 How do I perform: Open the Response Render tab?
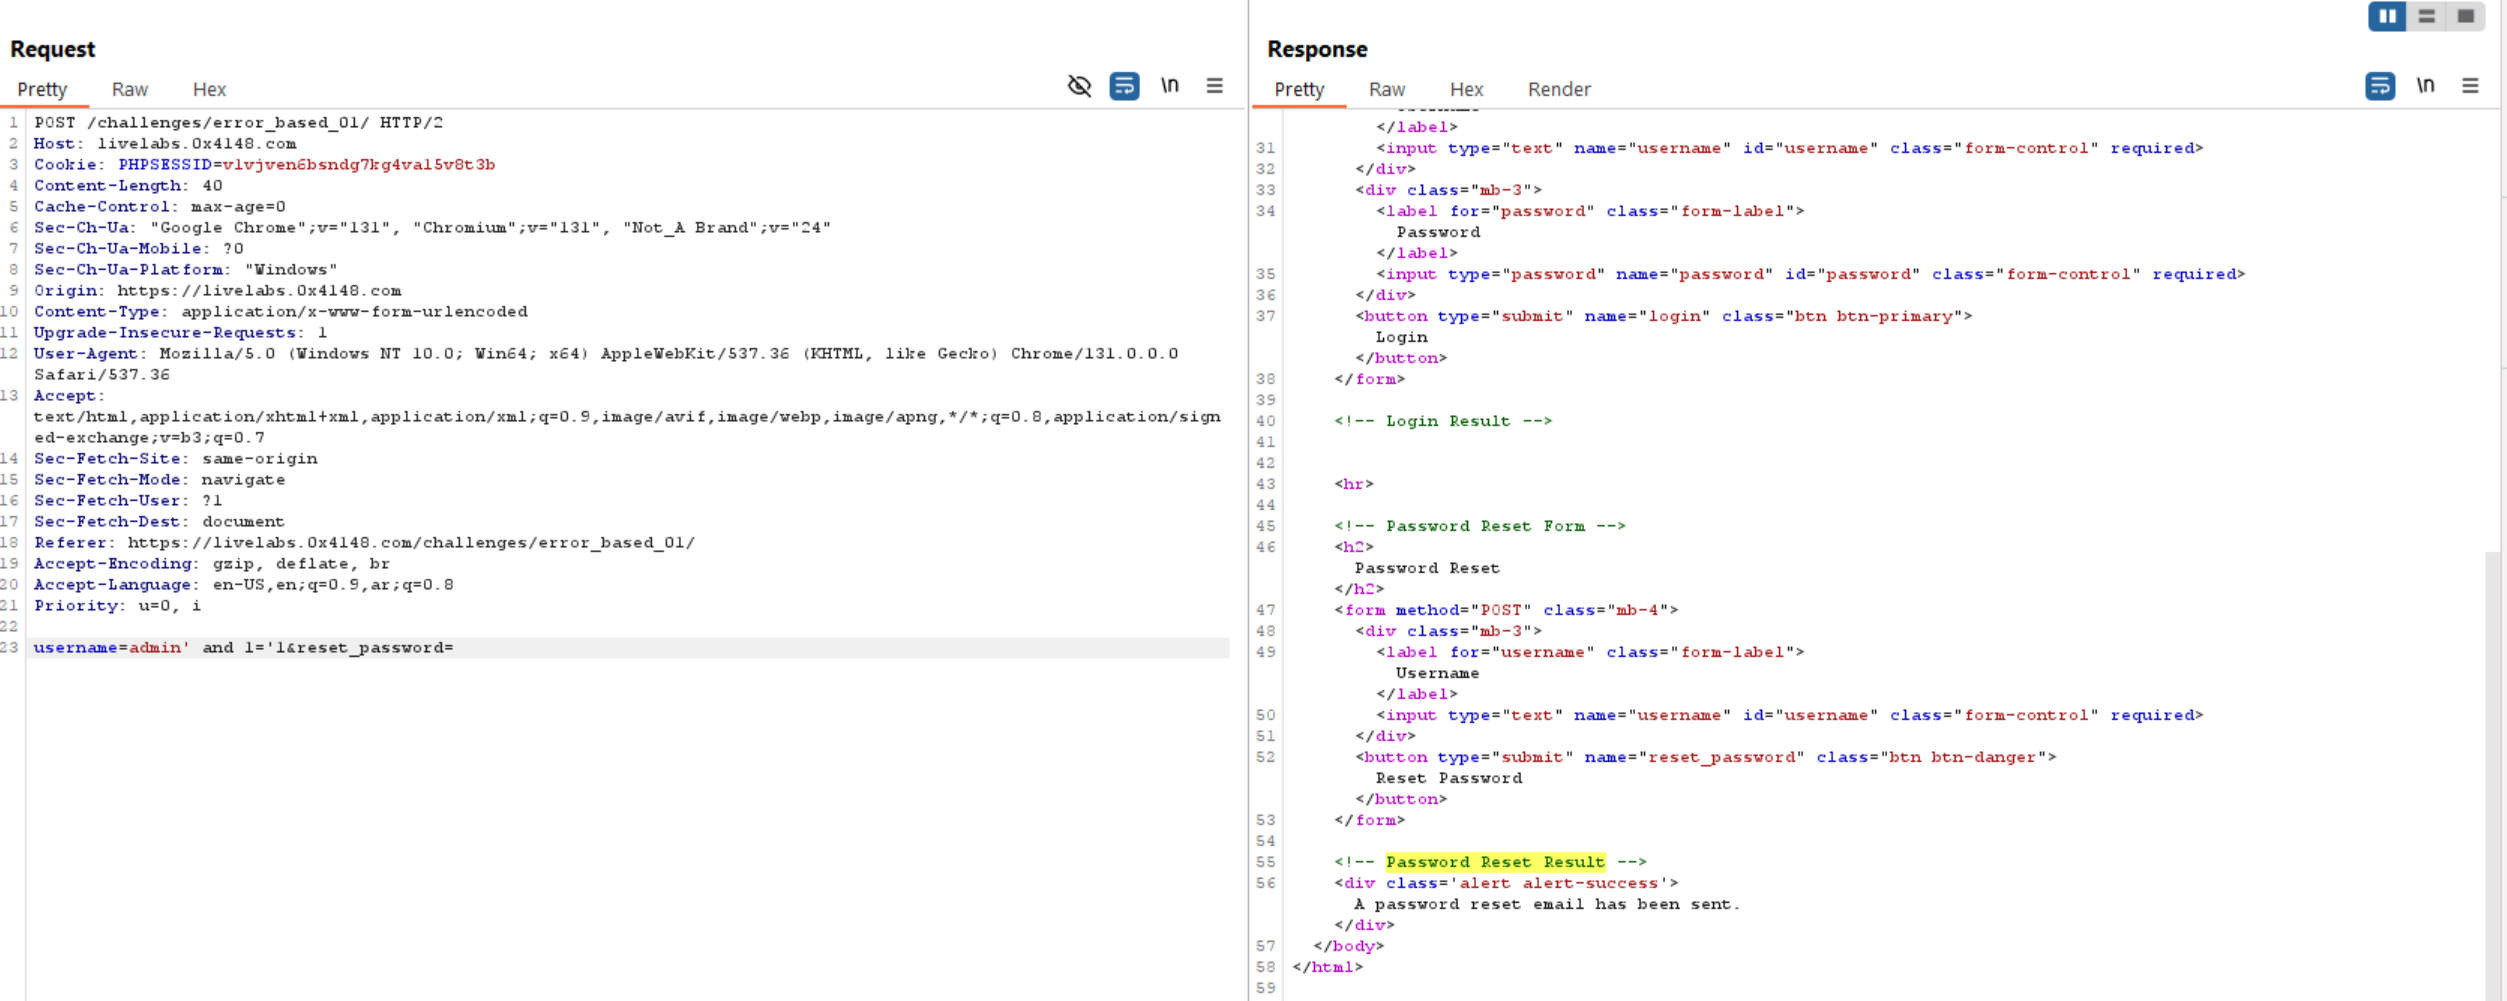[1559, 89]
